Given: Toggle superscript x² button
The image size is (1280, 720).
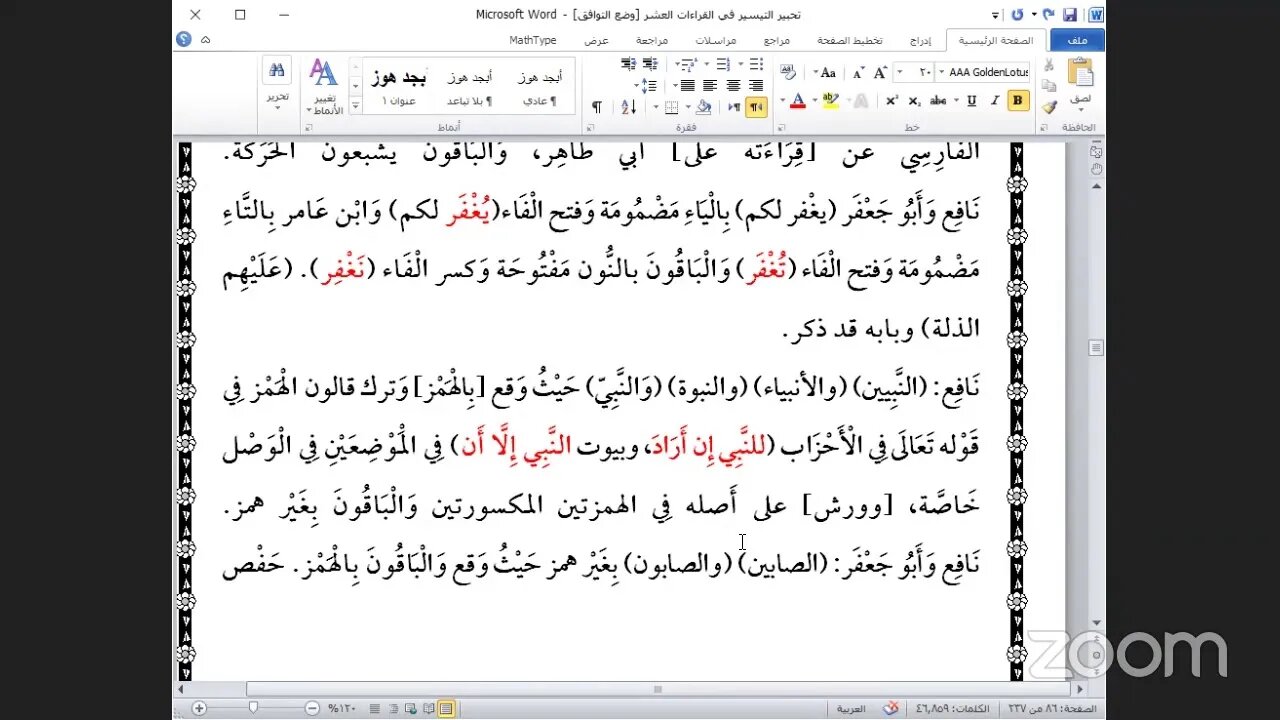Looking at the screenshot, I should pos(891,100).
